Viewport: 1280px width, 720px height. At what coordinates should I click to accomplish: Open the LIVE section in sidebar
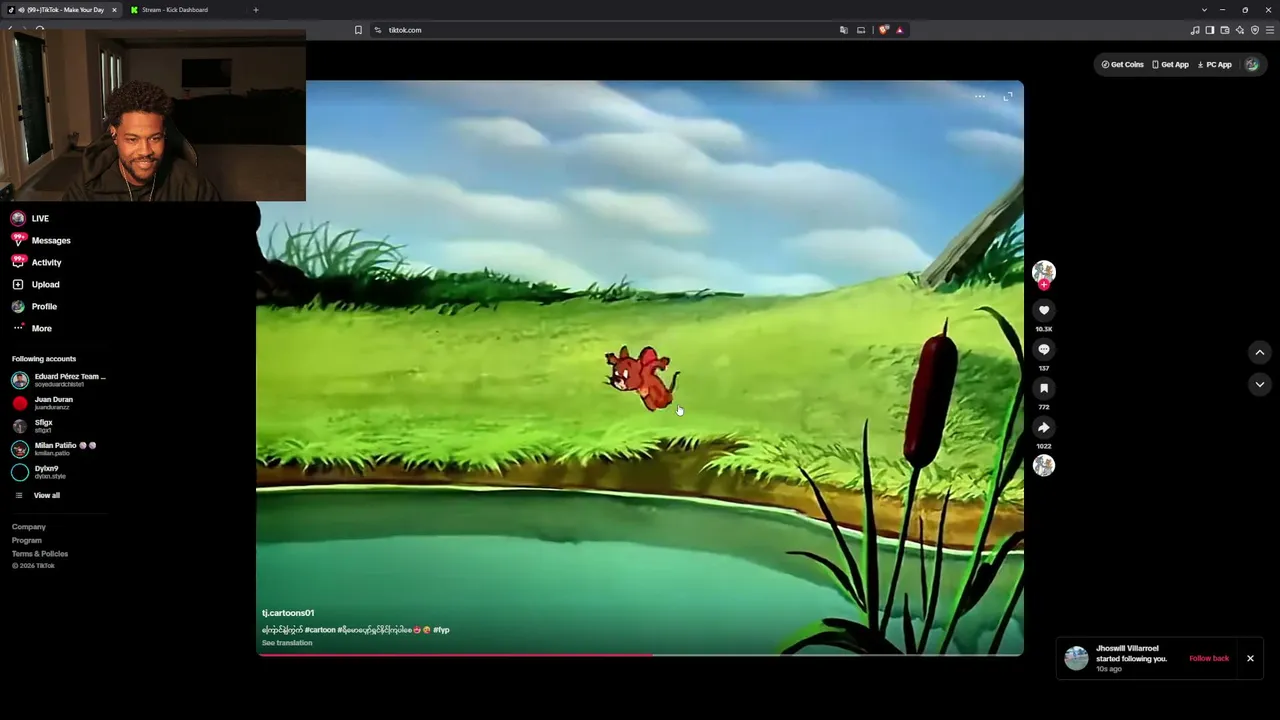31,218
